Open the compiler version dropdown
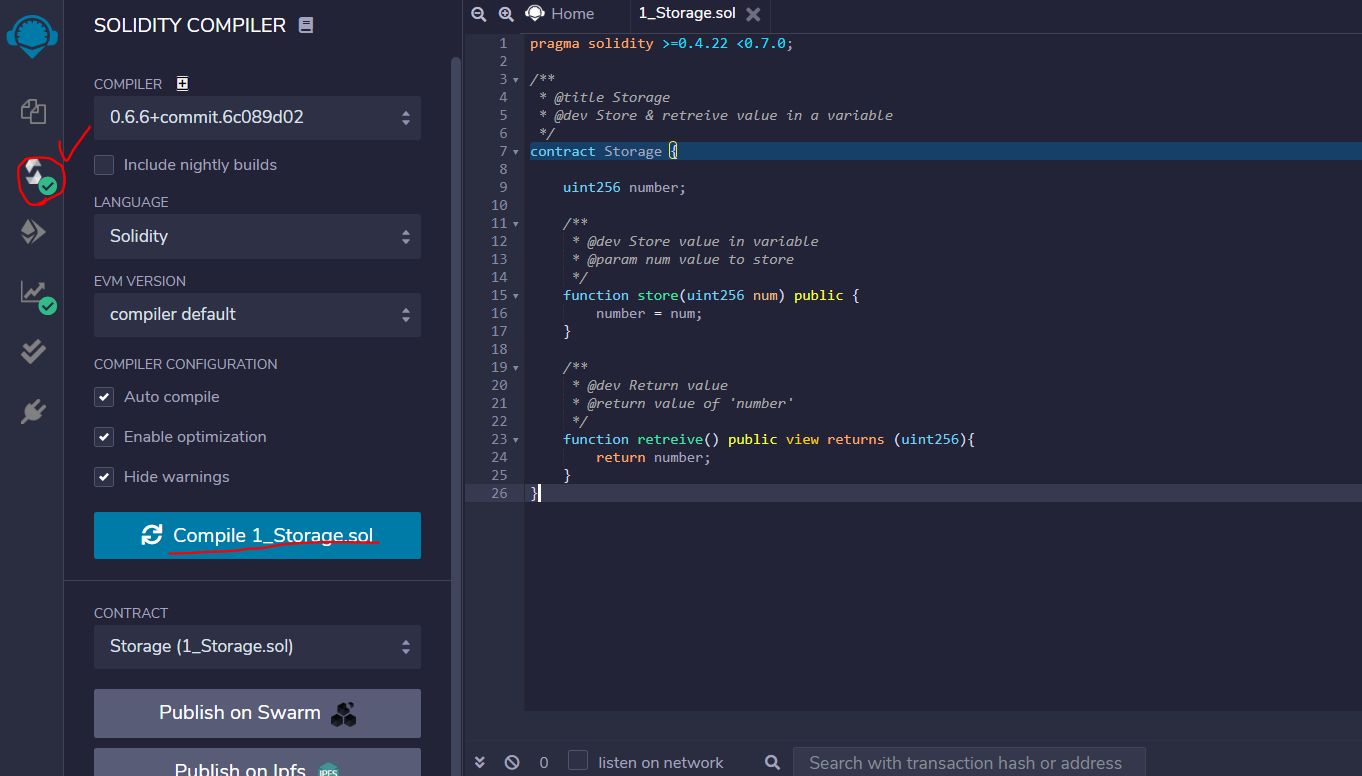This screenshot has width=1362, height=776. coord(257,118)
